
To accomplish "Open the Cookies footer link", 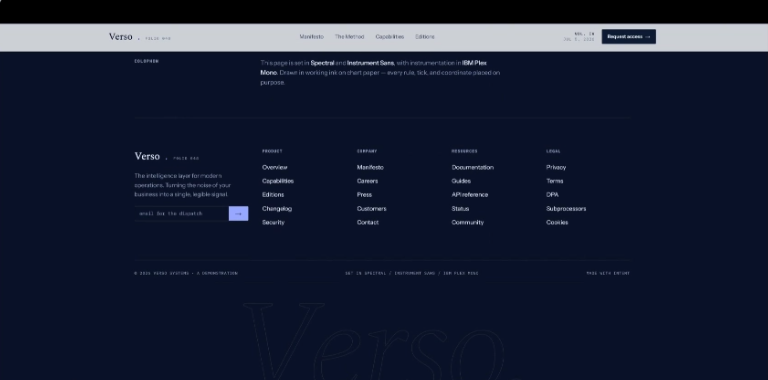I will [557, 222].
